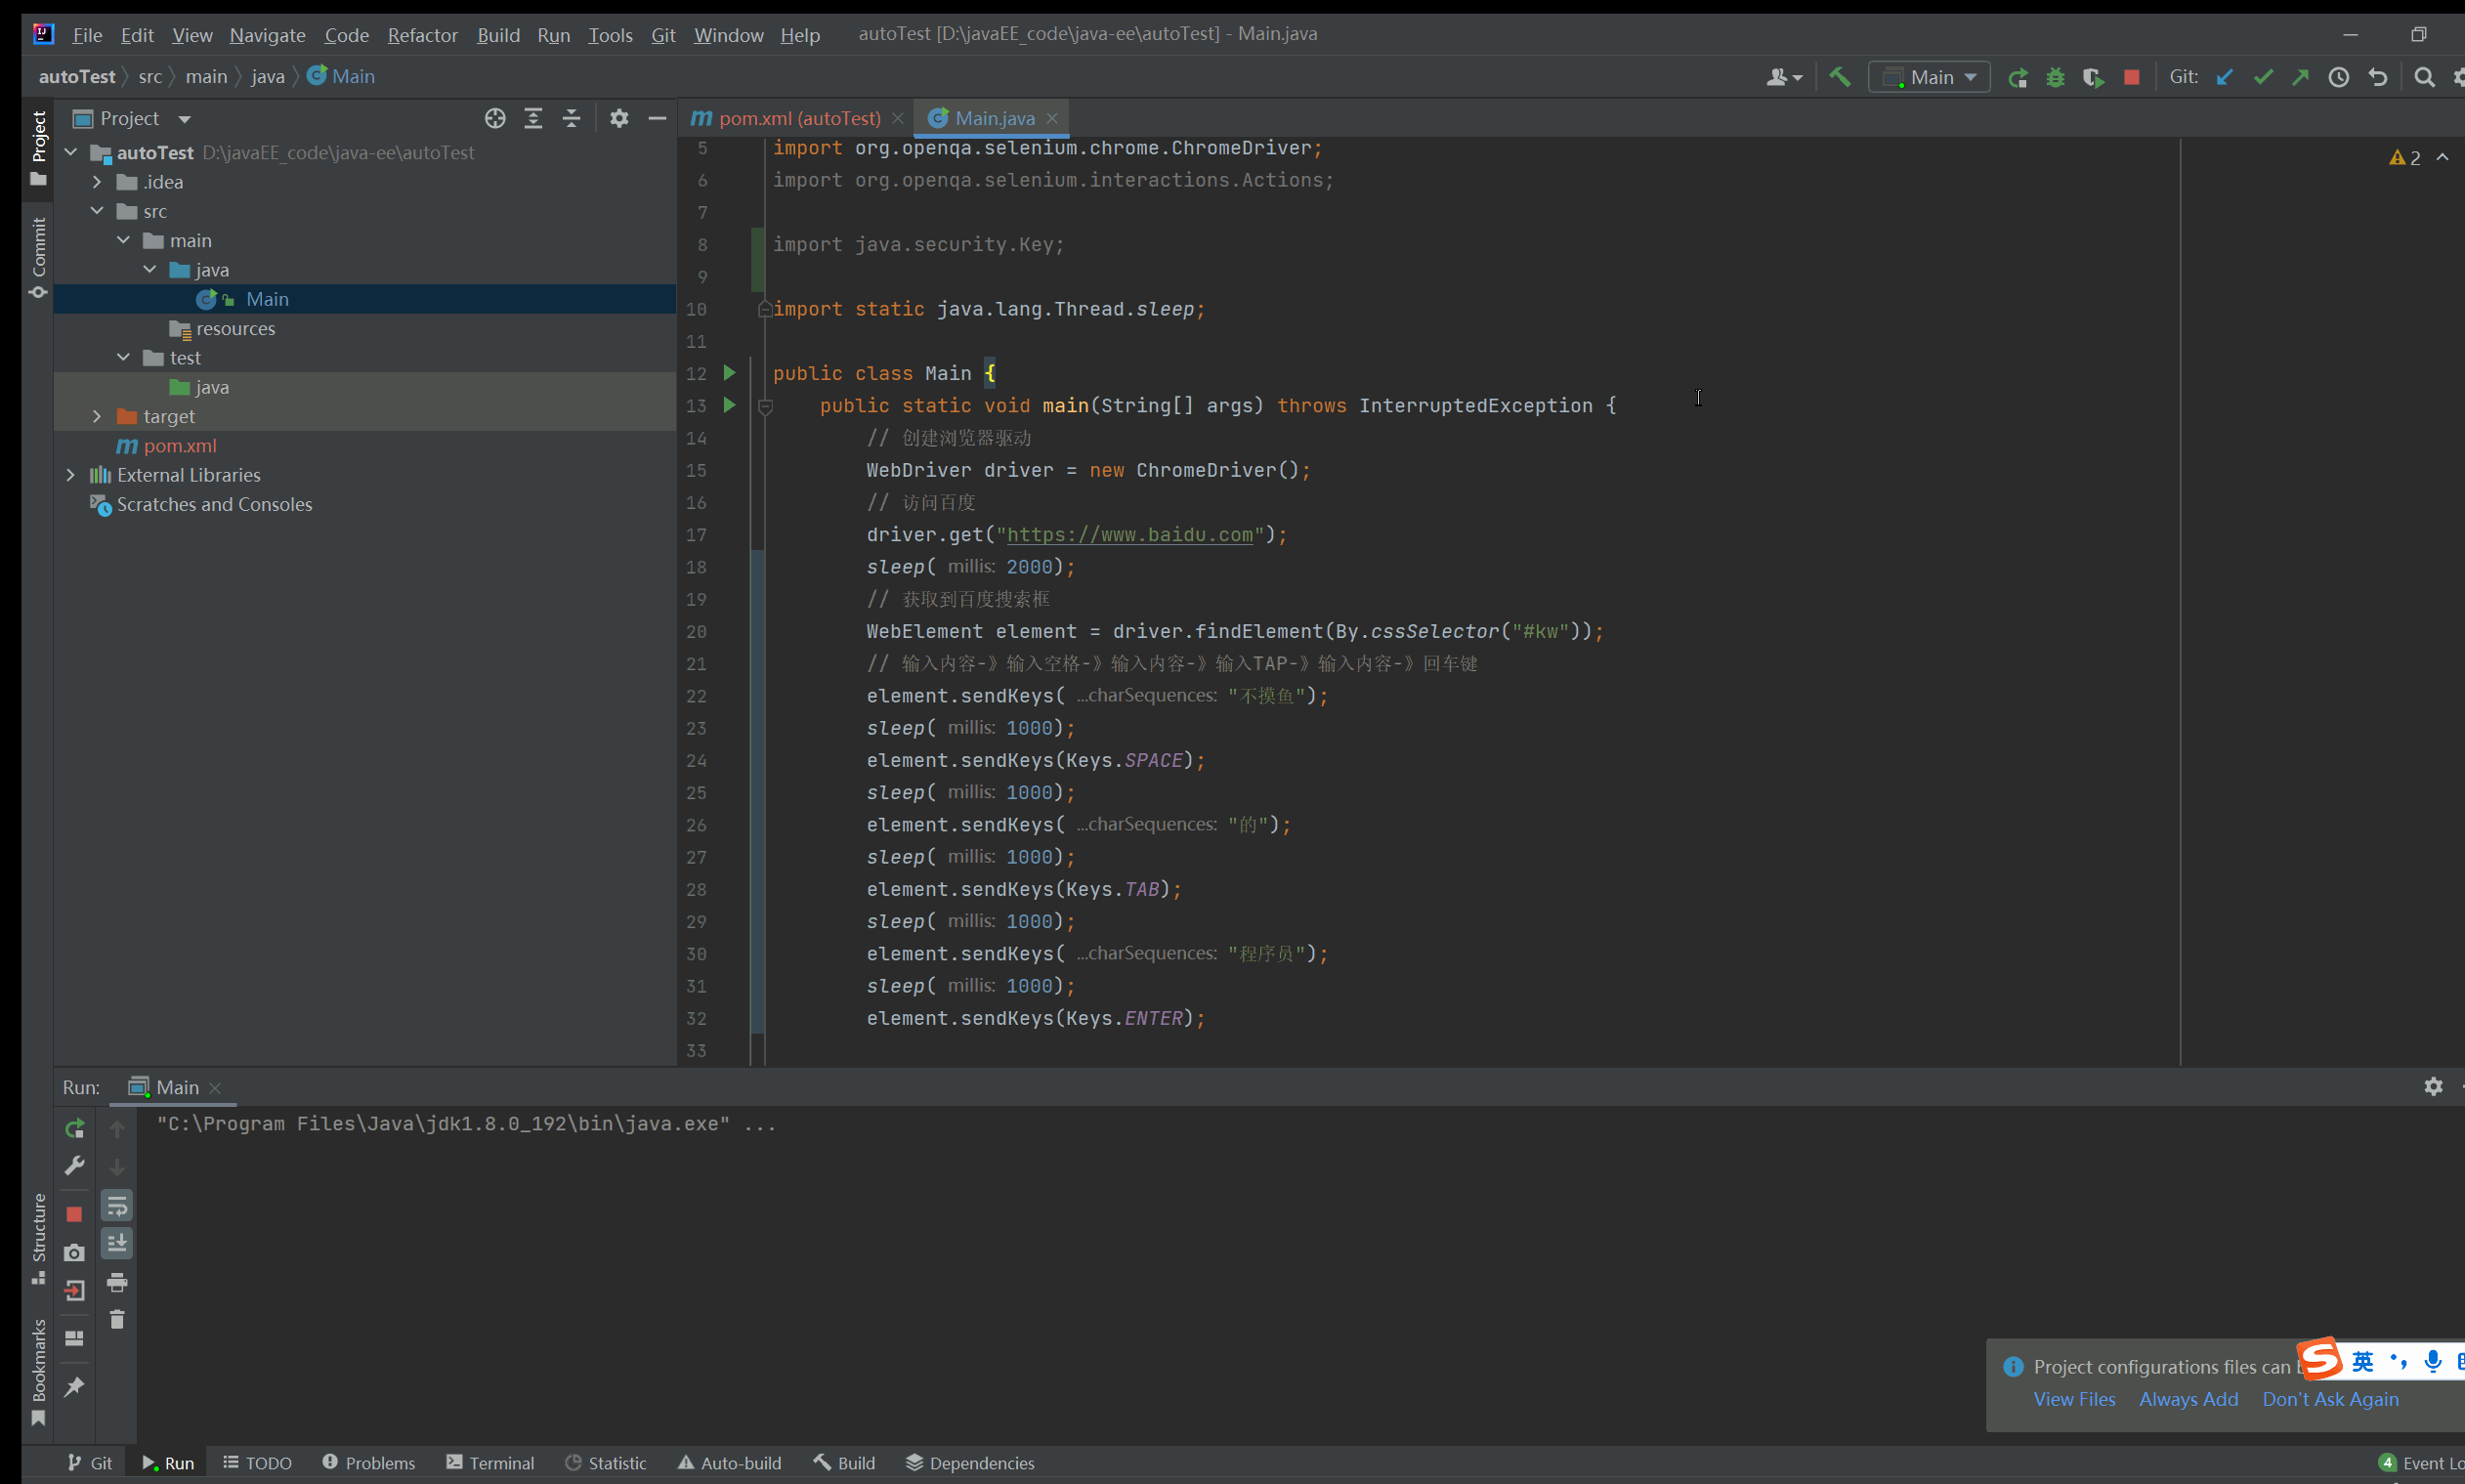Click the Stop process red square icon
This screenshot has height=1484, width=2465.
(2134, 75)
